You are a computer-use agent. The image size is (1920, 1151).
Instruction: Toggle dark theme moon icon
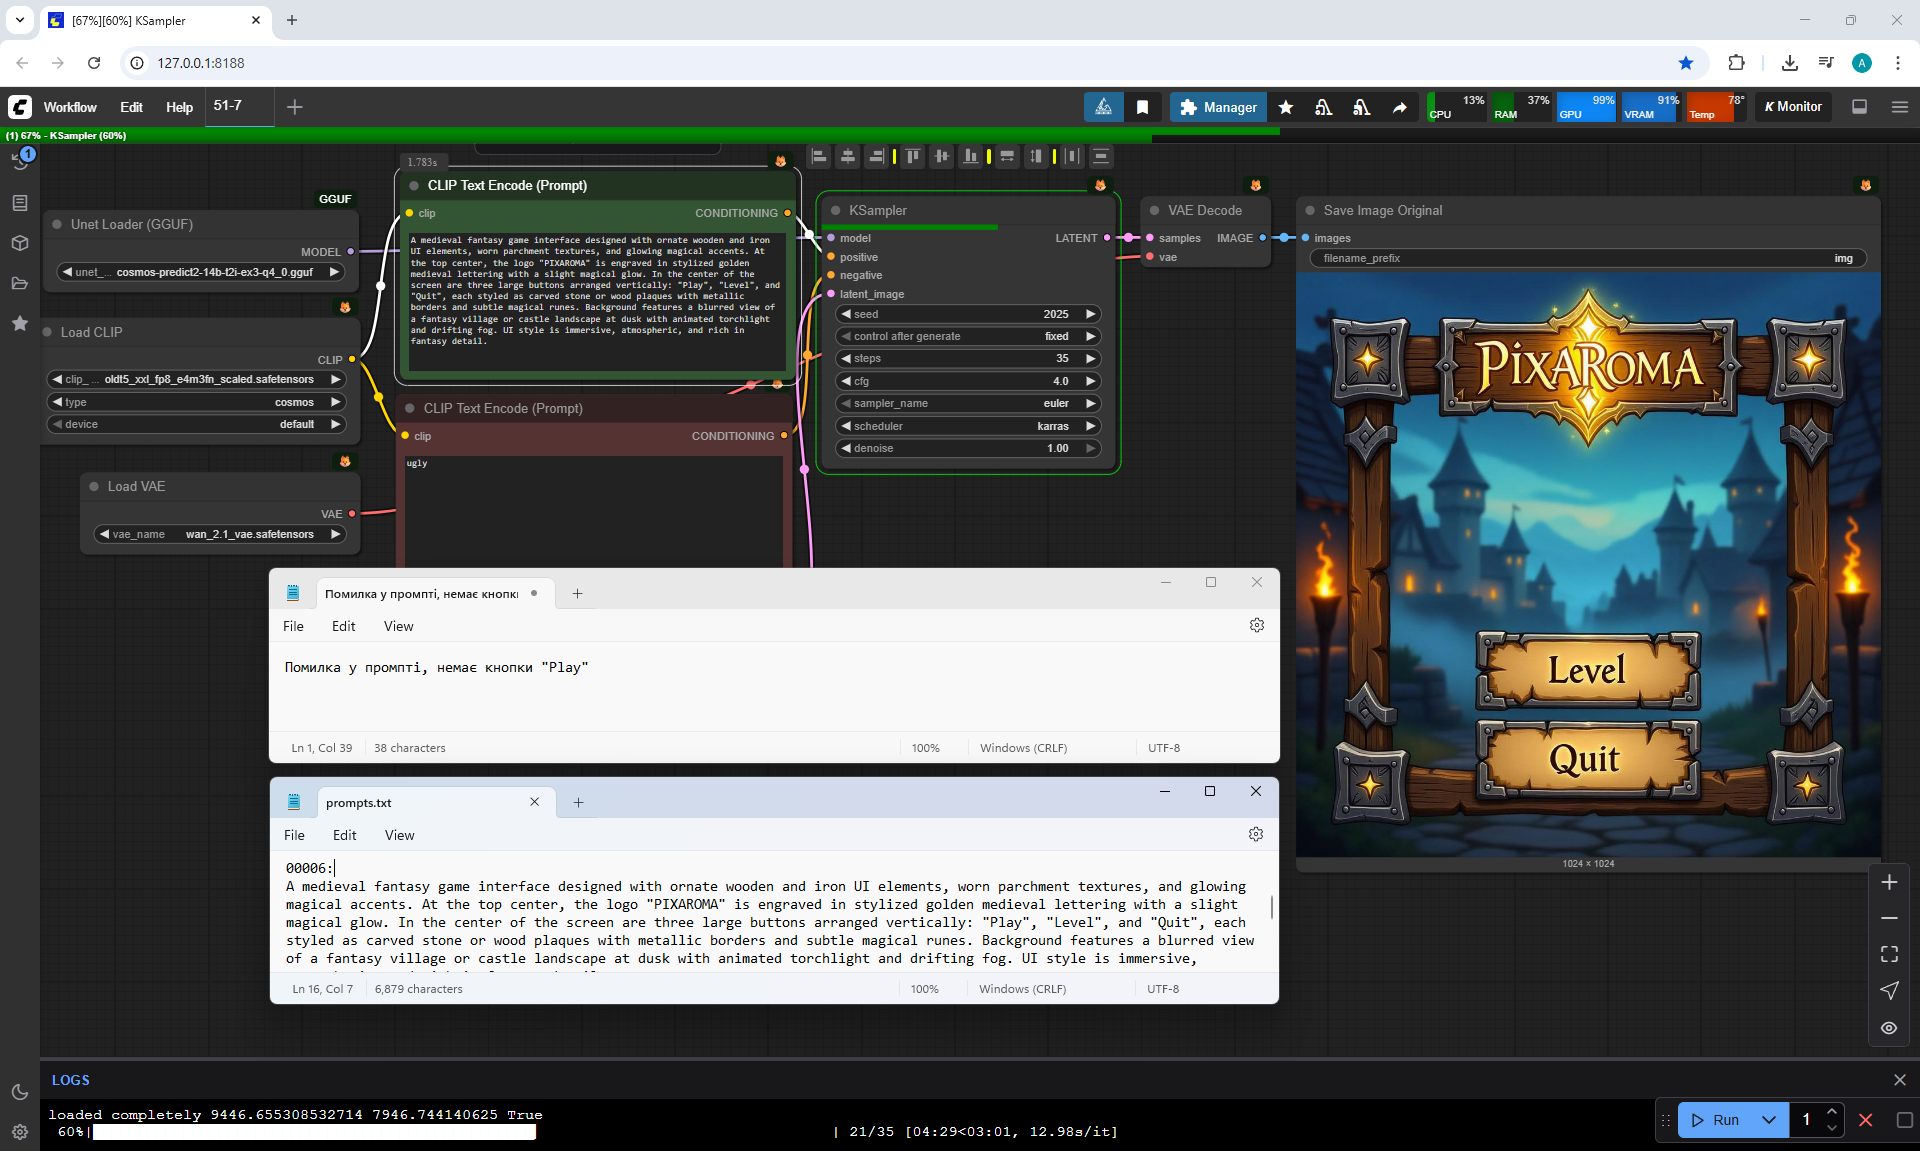coord(20,1092)
